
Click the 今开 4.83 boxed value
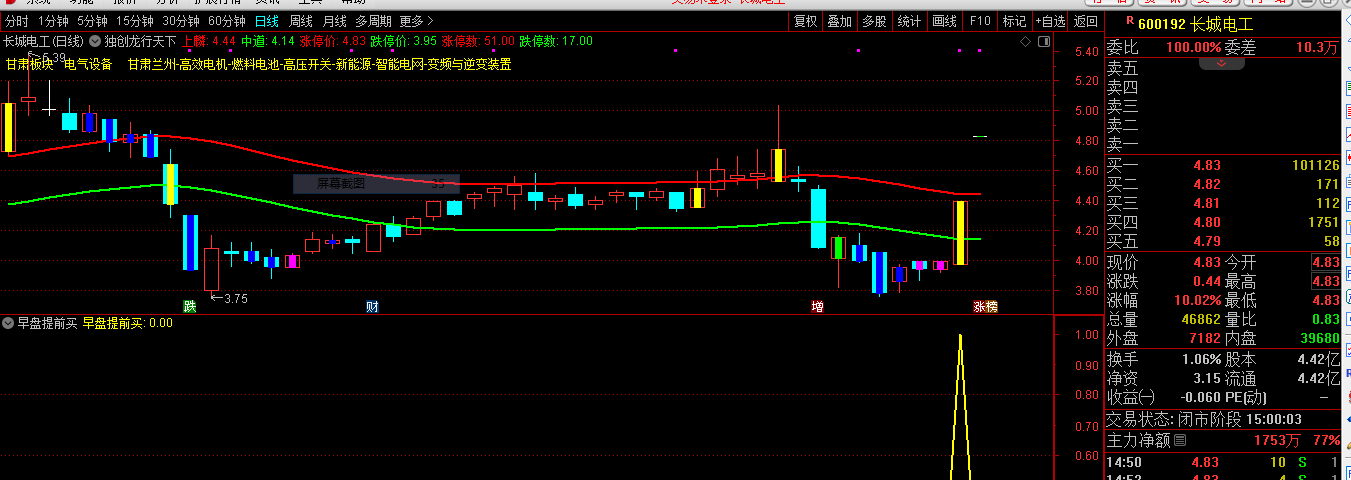click(1325, 262)
